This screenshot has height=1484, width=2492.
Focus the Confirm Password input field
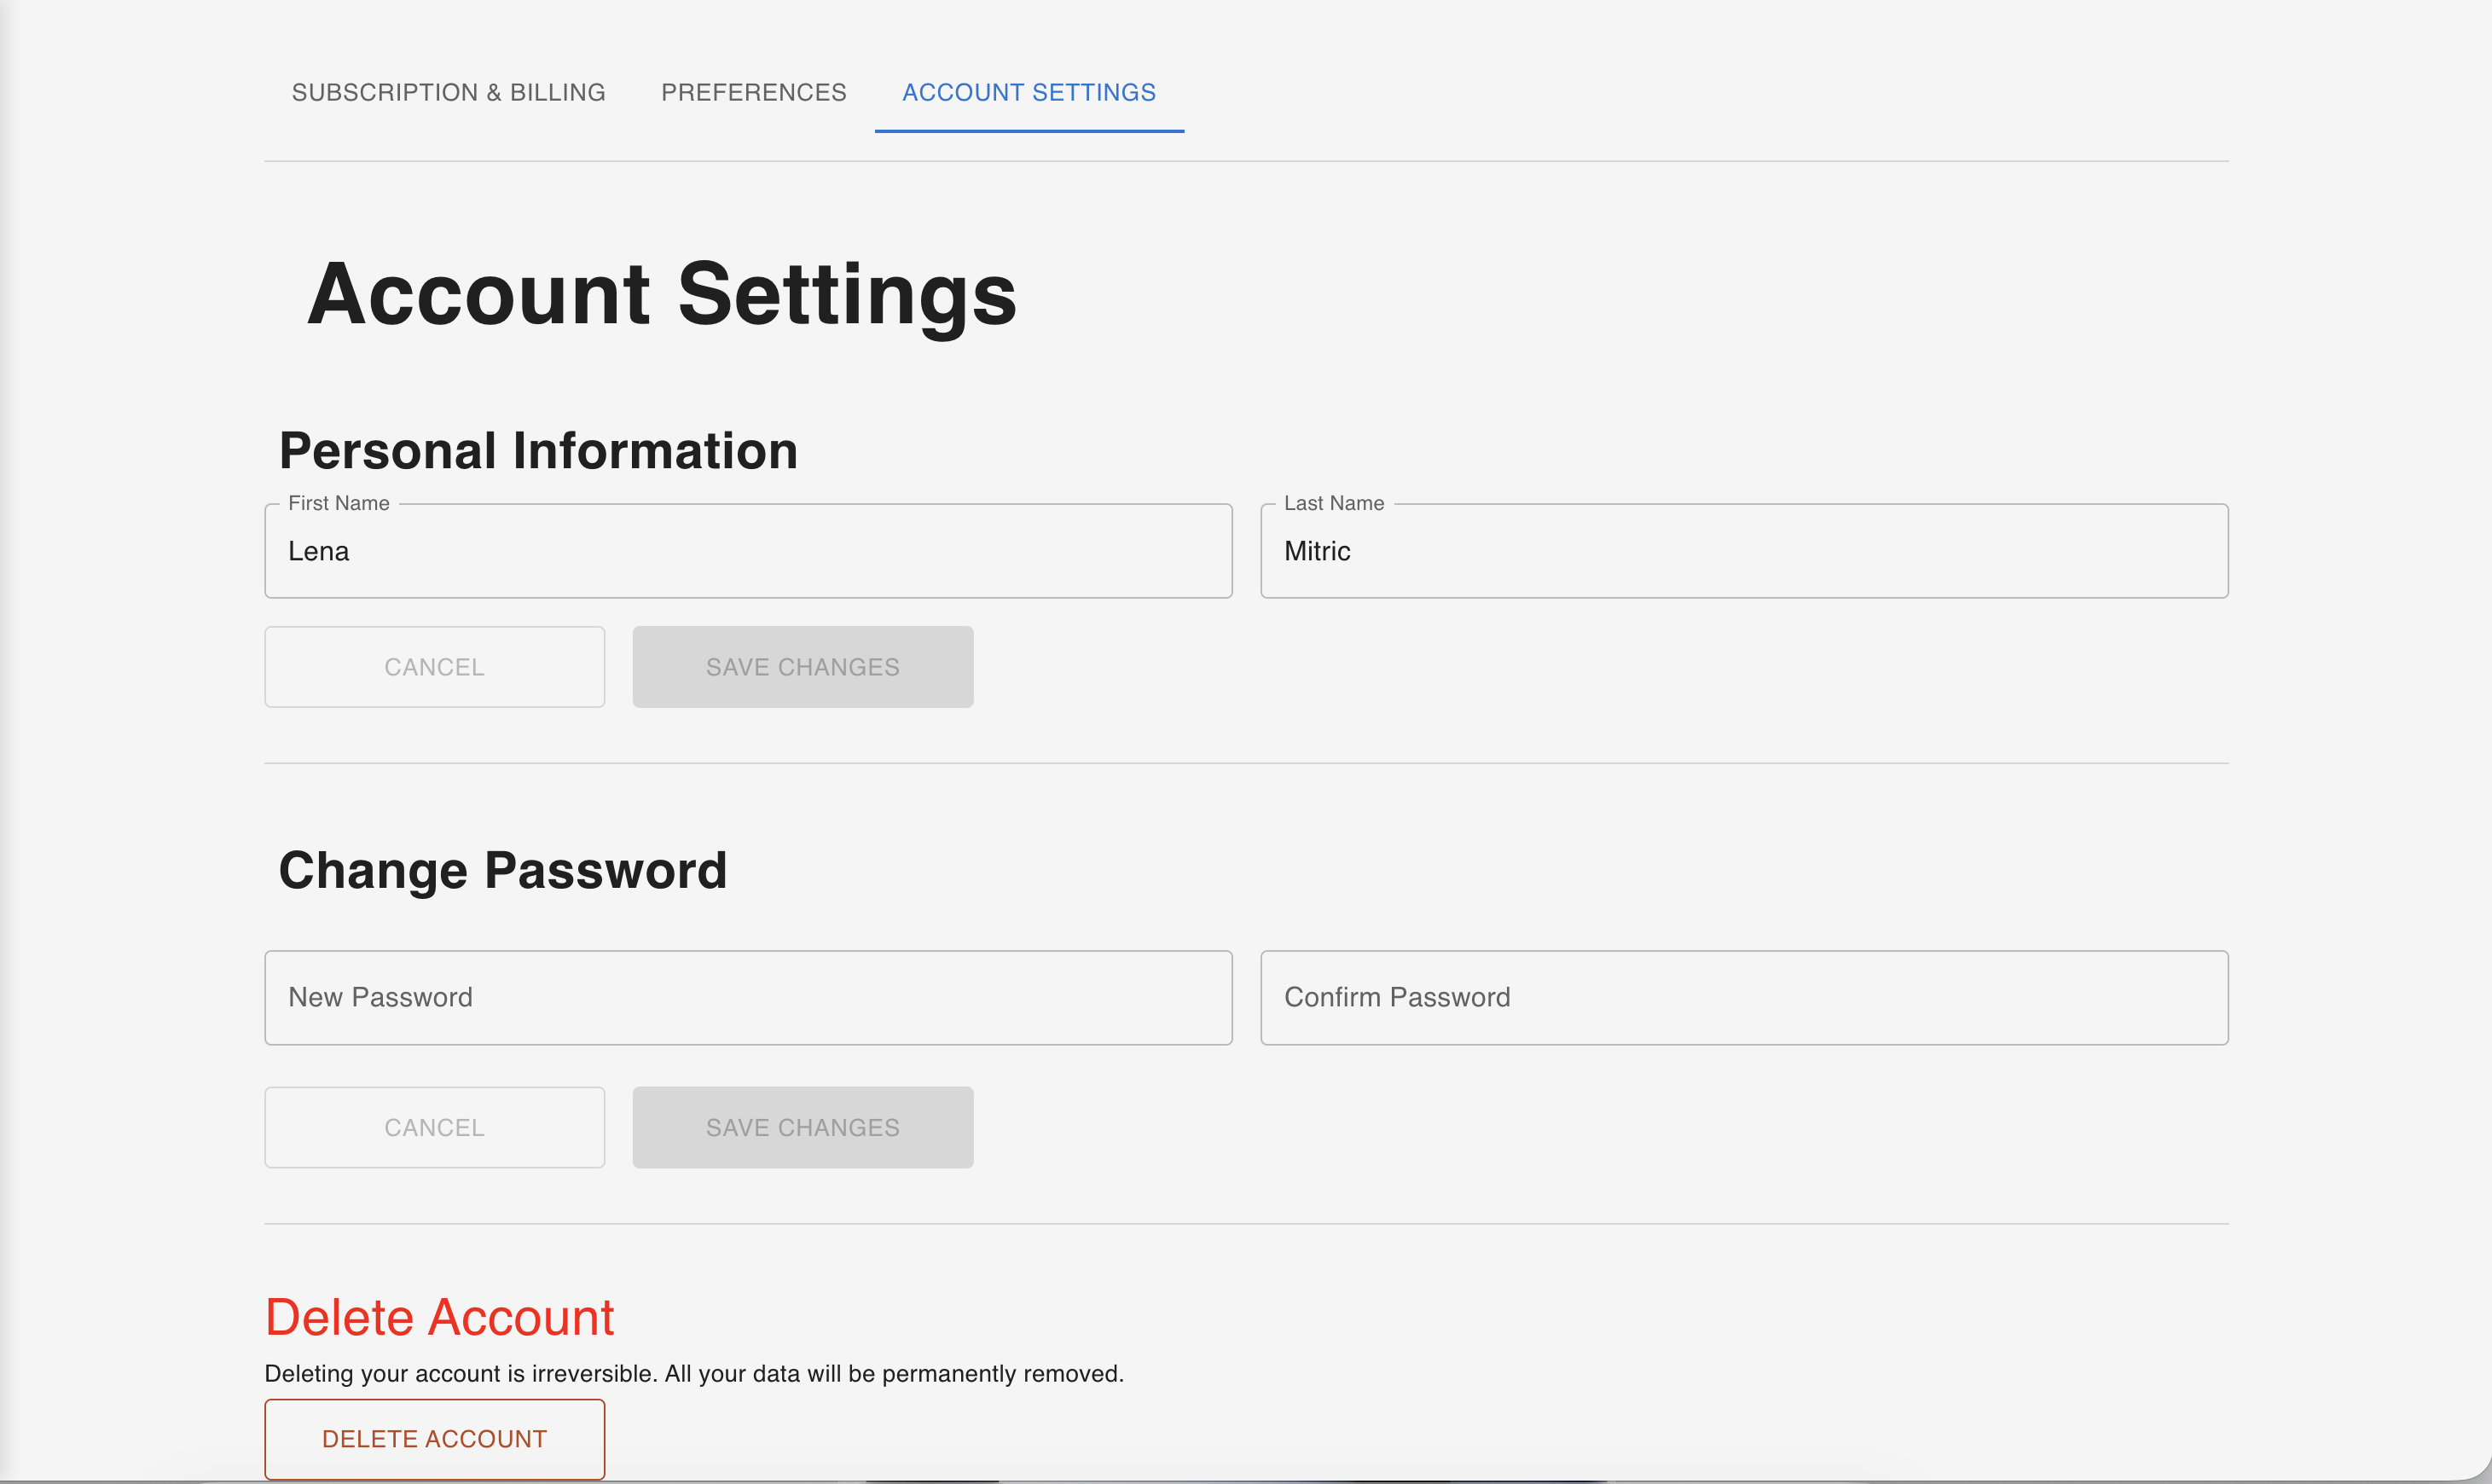tap(1743, 997)
